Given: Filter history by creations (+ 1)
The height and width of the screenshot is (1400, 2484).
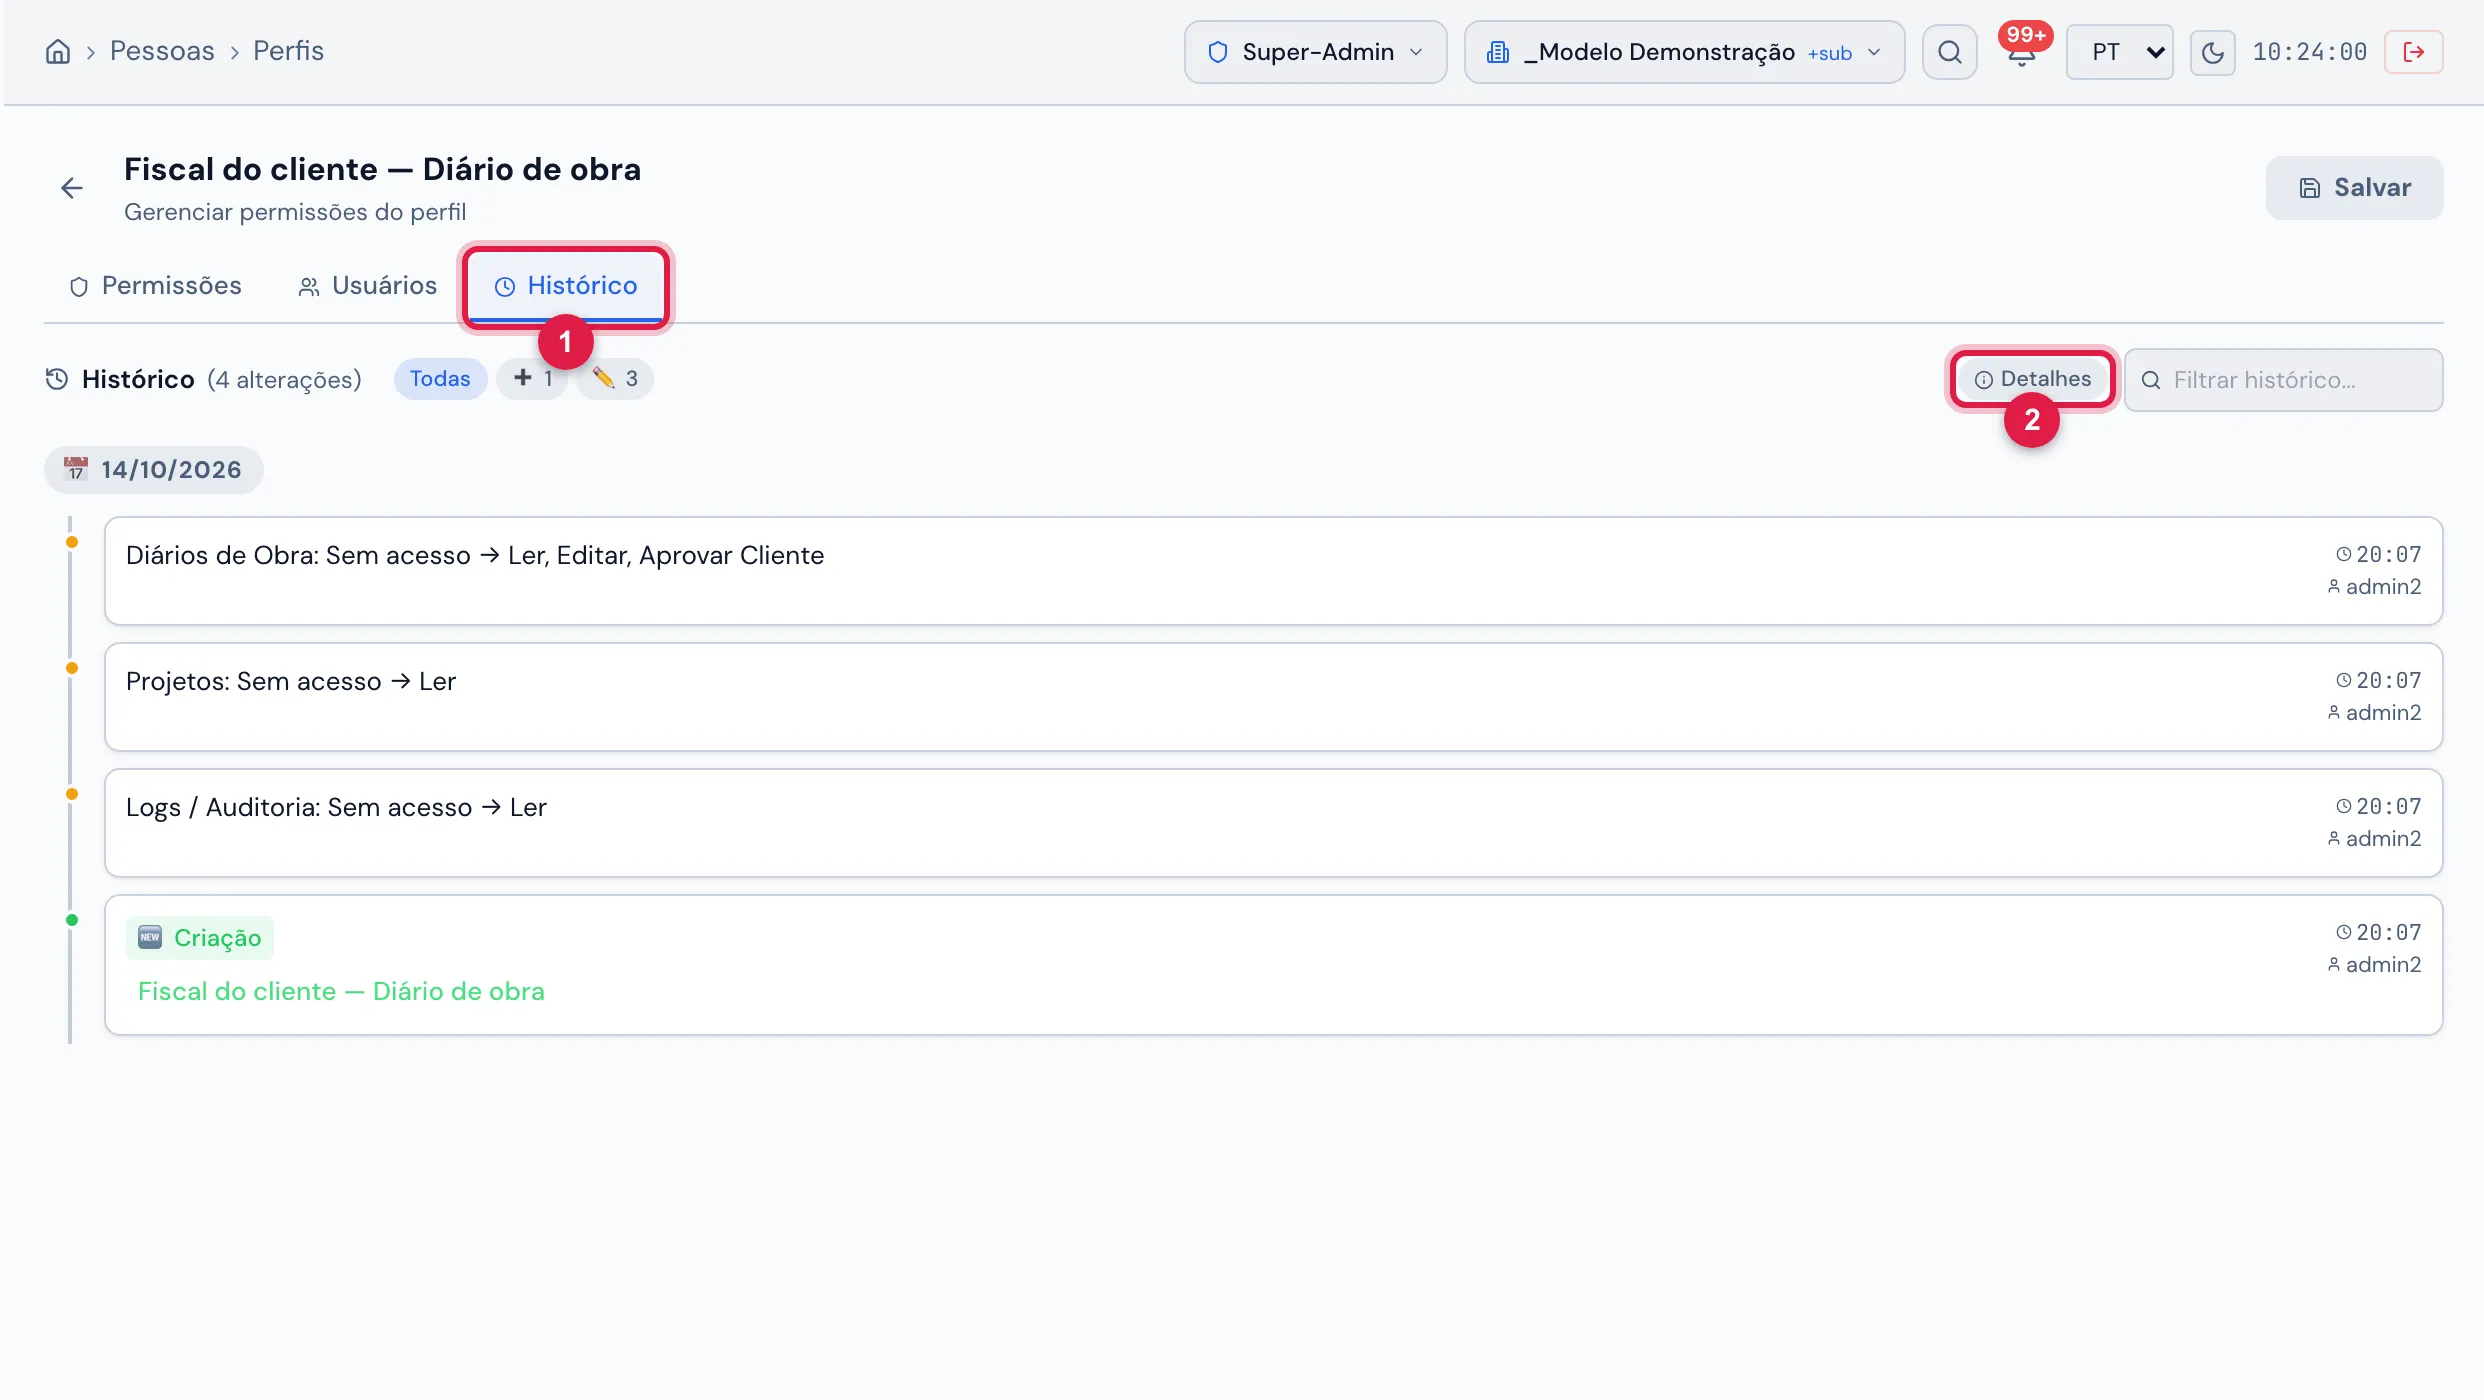Looking at the screenshot, I should coord(532,379).
